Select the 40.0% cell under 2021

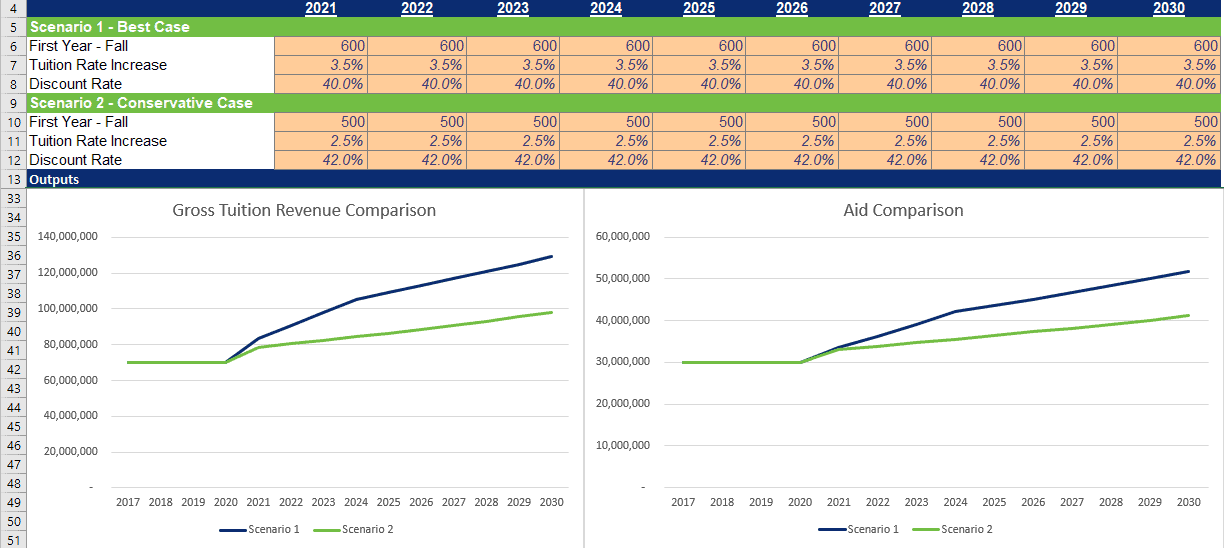(321, 84)
